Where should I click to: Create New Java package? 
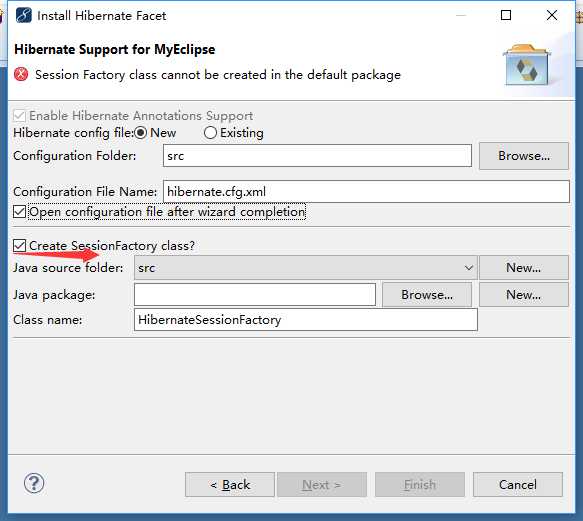[524, 295]
